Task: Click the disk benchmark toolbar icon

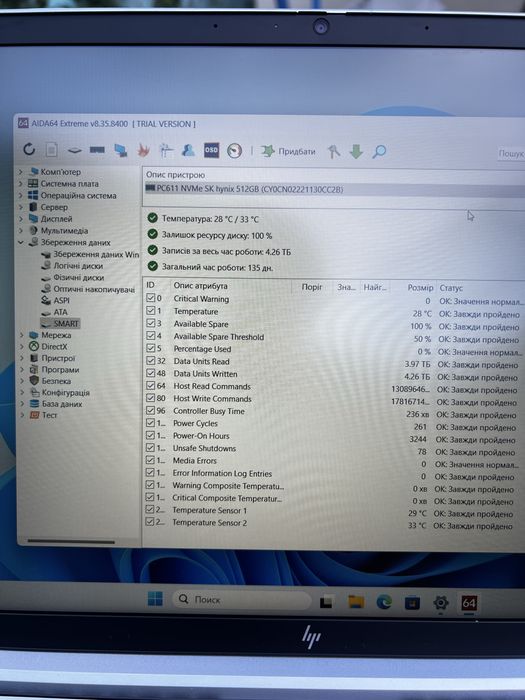Action: (x=75, y=150)
